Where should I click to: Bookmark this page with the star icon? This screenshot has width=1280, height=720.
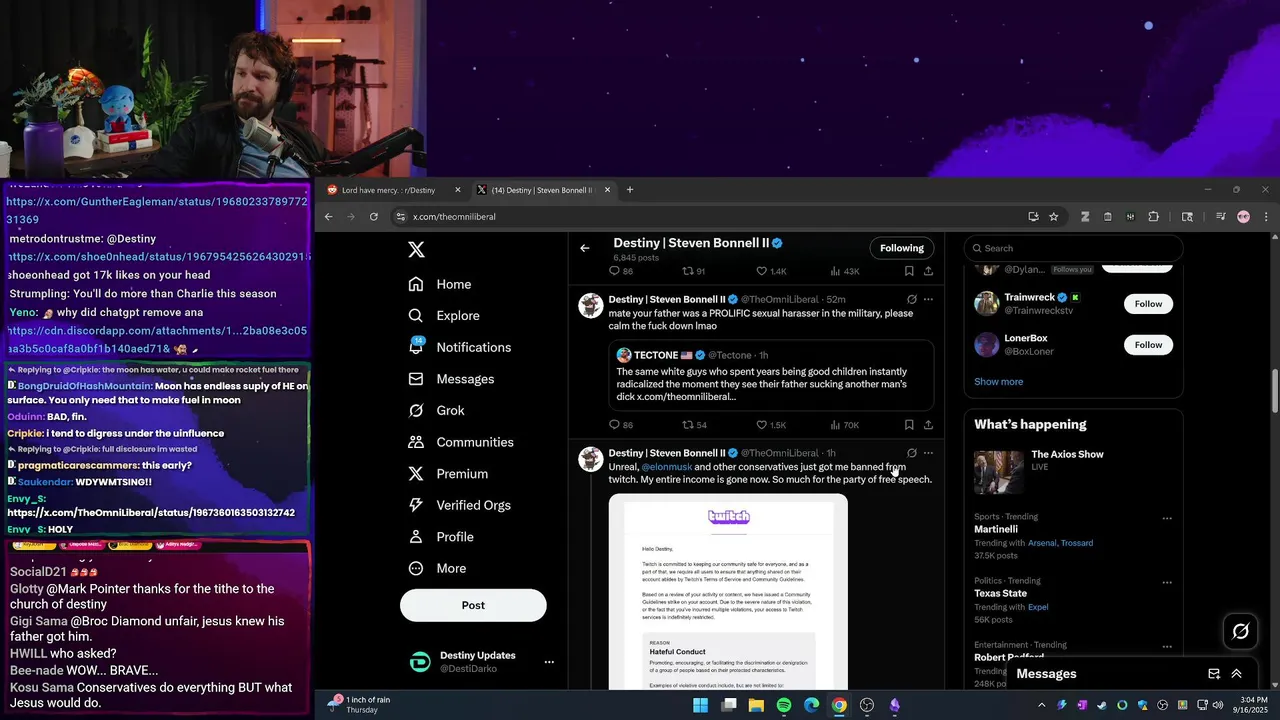1054,217
